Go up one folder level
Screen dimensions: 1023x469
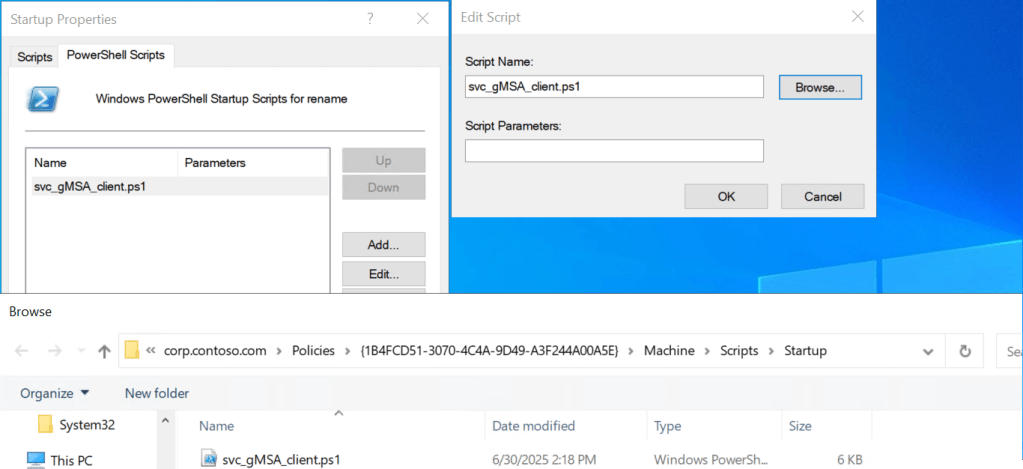point(104,351)
